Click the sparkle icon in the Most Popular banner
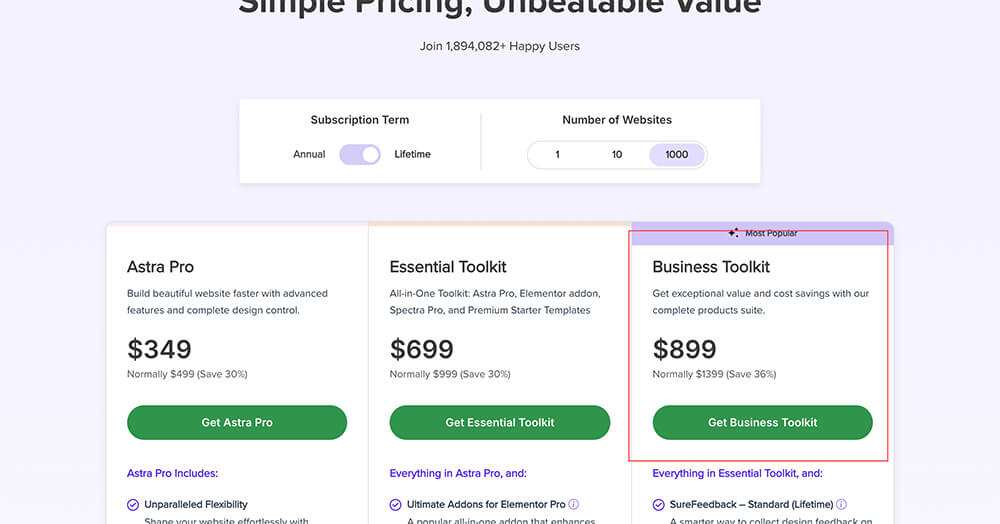 click(733, 233)
